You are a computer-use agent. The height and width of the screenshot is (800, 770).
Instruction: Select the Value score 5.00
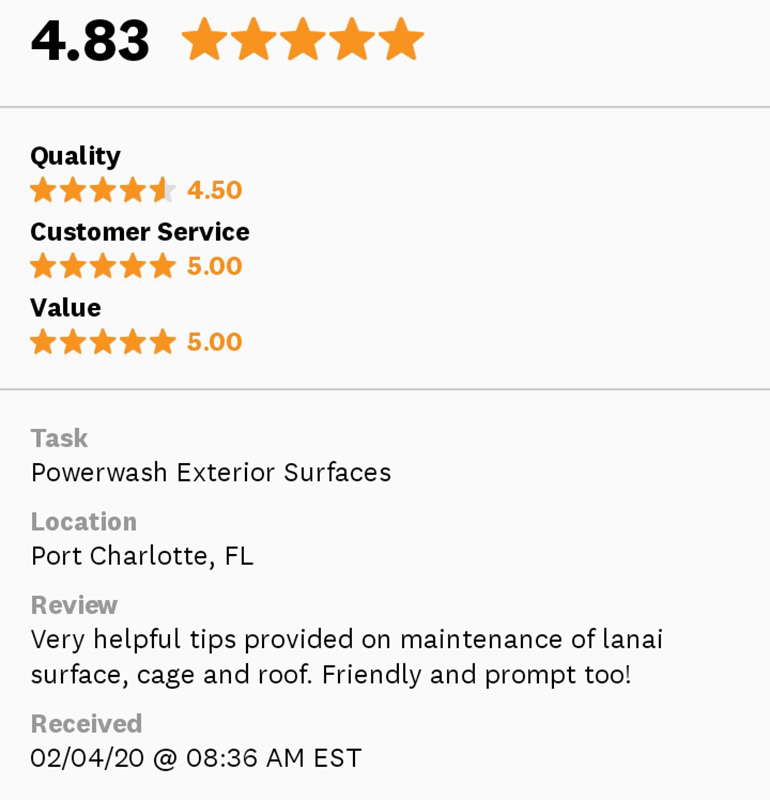214,342
